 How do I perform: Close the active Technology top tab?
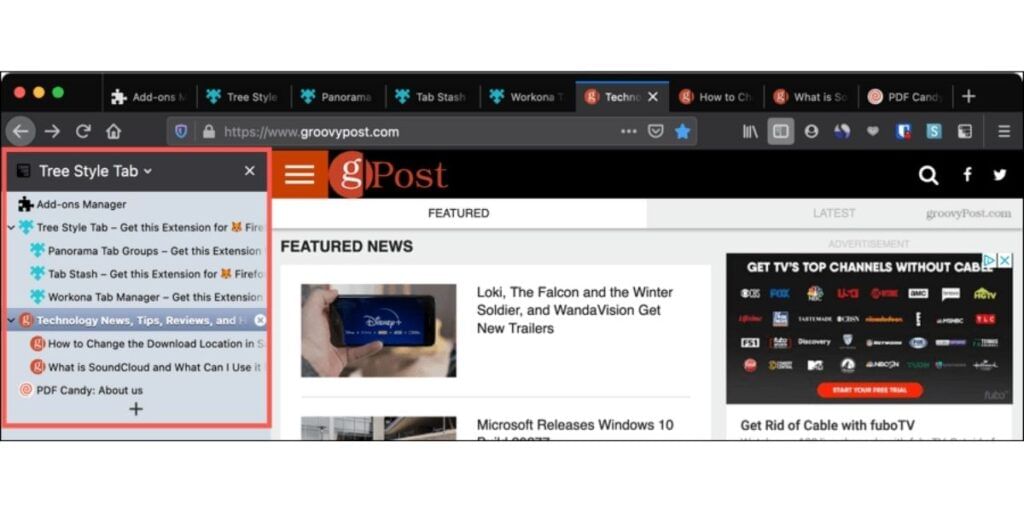pos(652,97)
